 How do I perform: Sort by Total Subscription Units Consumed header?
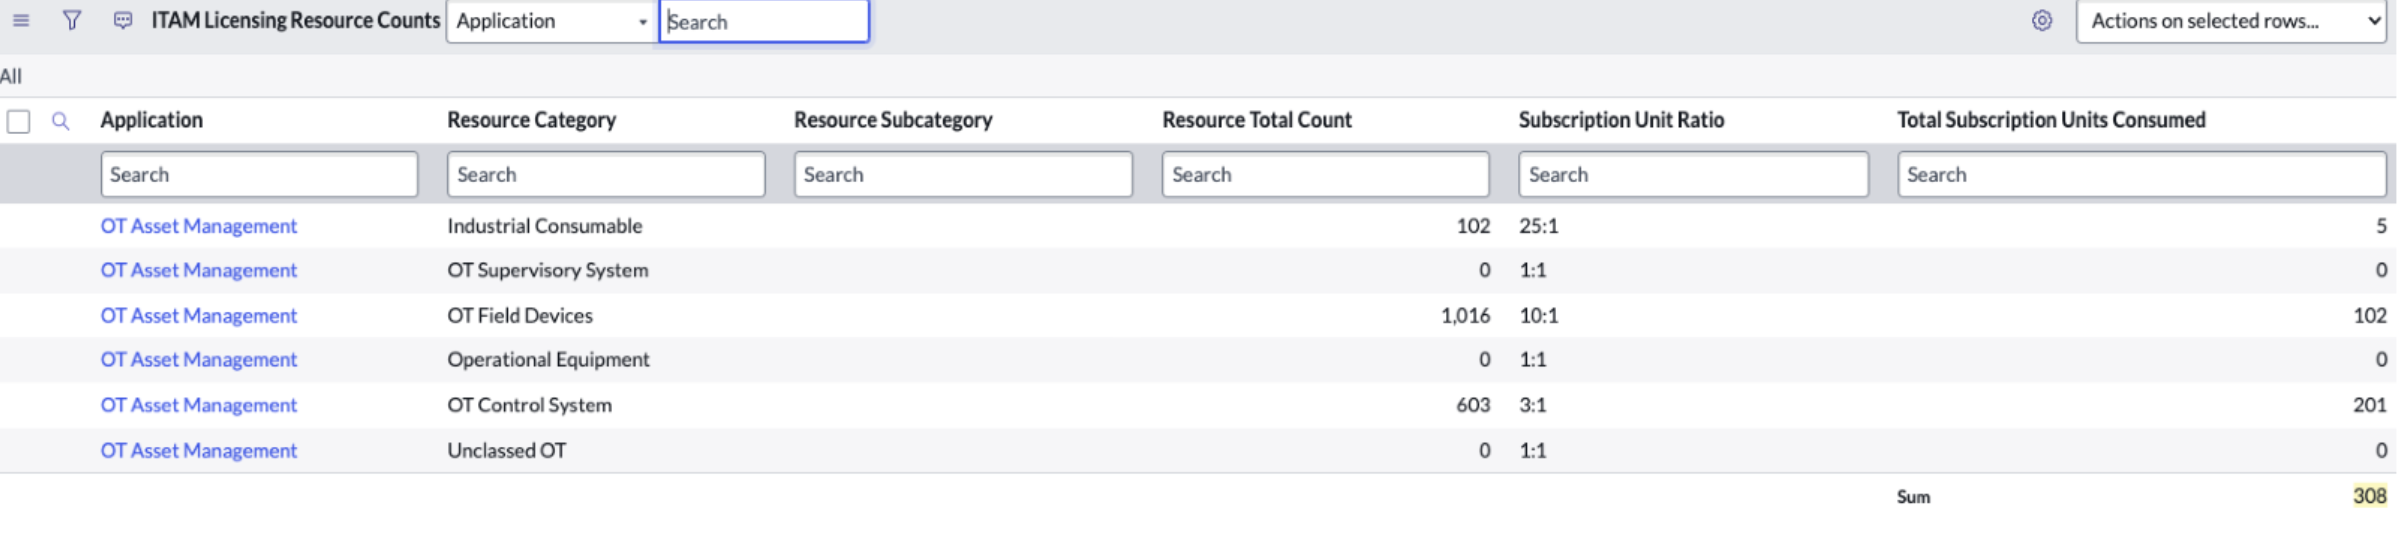2051,120
